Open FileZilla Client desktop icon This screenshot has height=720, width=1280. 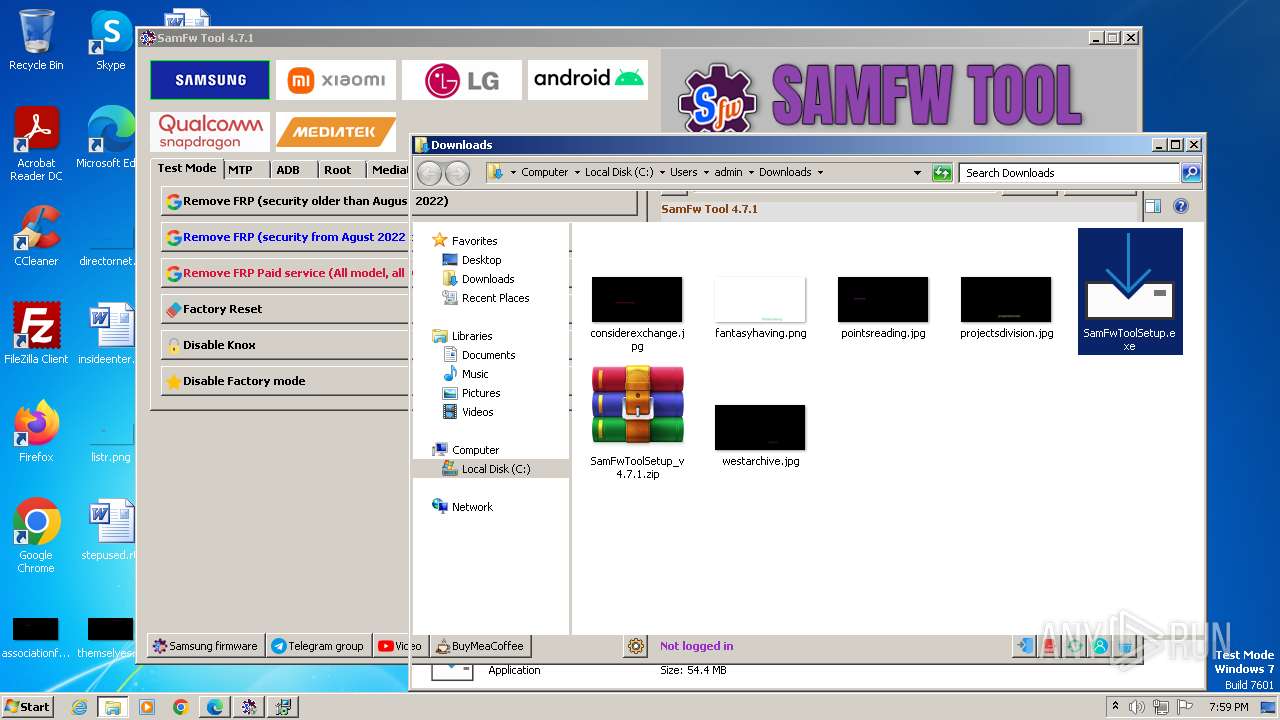point(36,334)
